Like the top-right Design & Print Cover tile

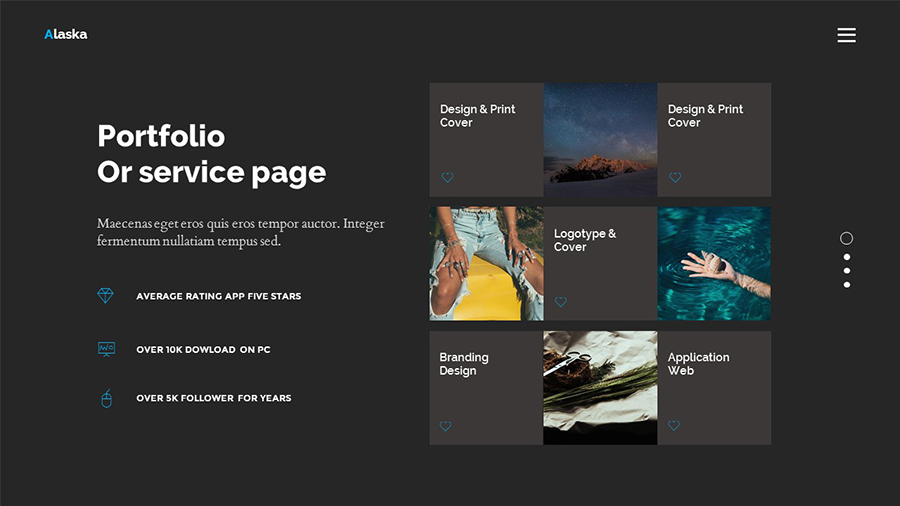pos(675,177)
